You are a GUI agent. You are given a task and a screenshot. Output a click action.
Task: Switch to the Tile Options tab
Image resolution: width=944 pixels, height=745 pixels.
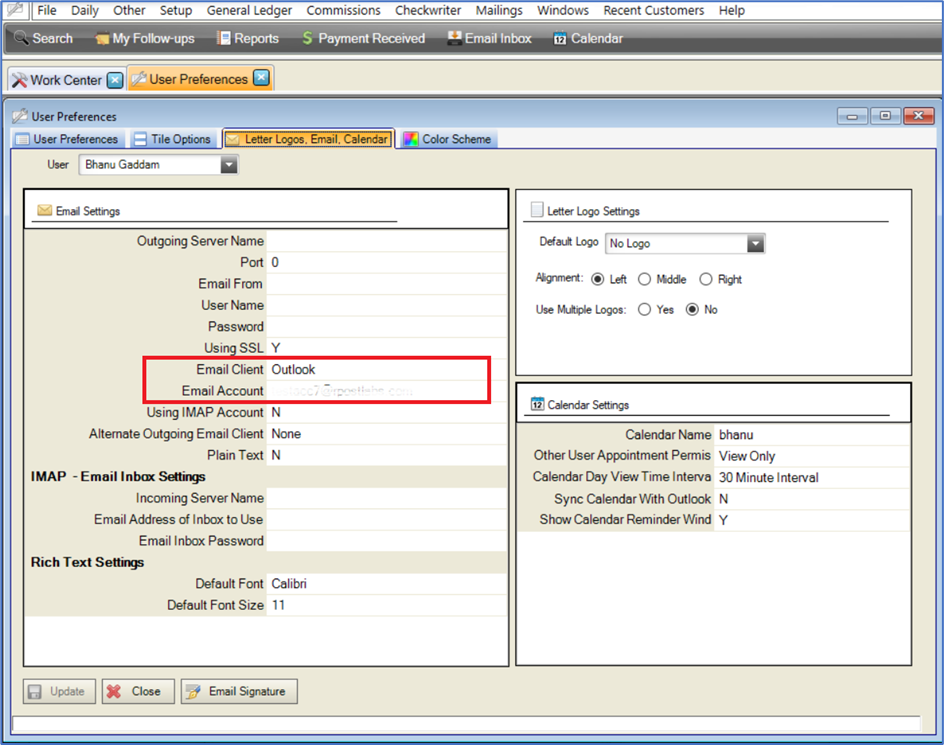coord(171,139)
